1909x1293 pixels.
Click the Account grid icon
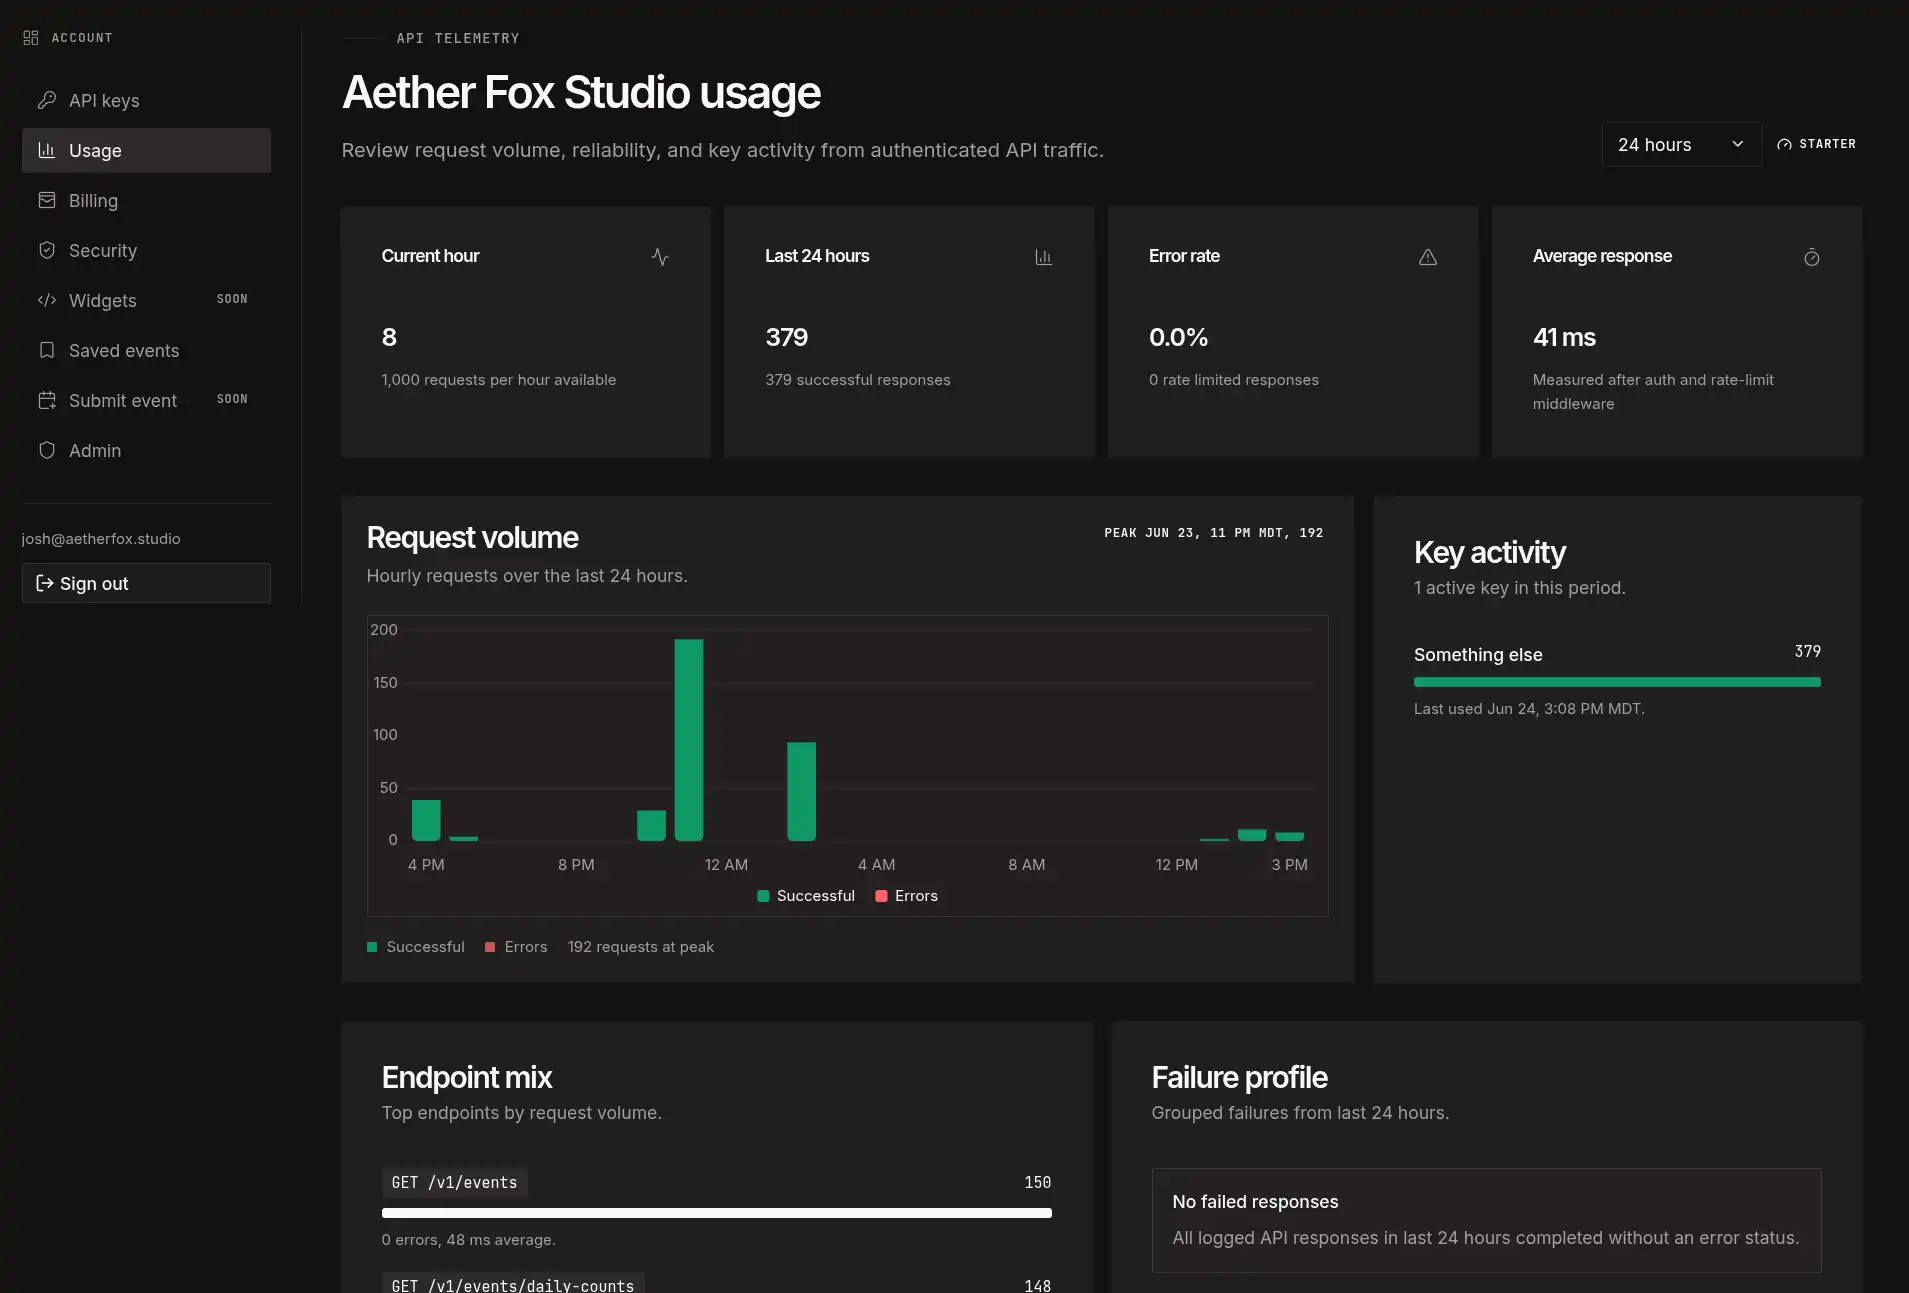(x=31, y=38)
